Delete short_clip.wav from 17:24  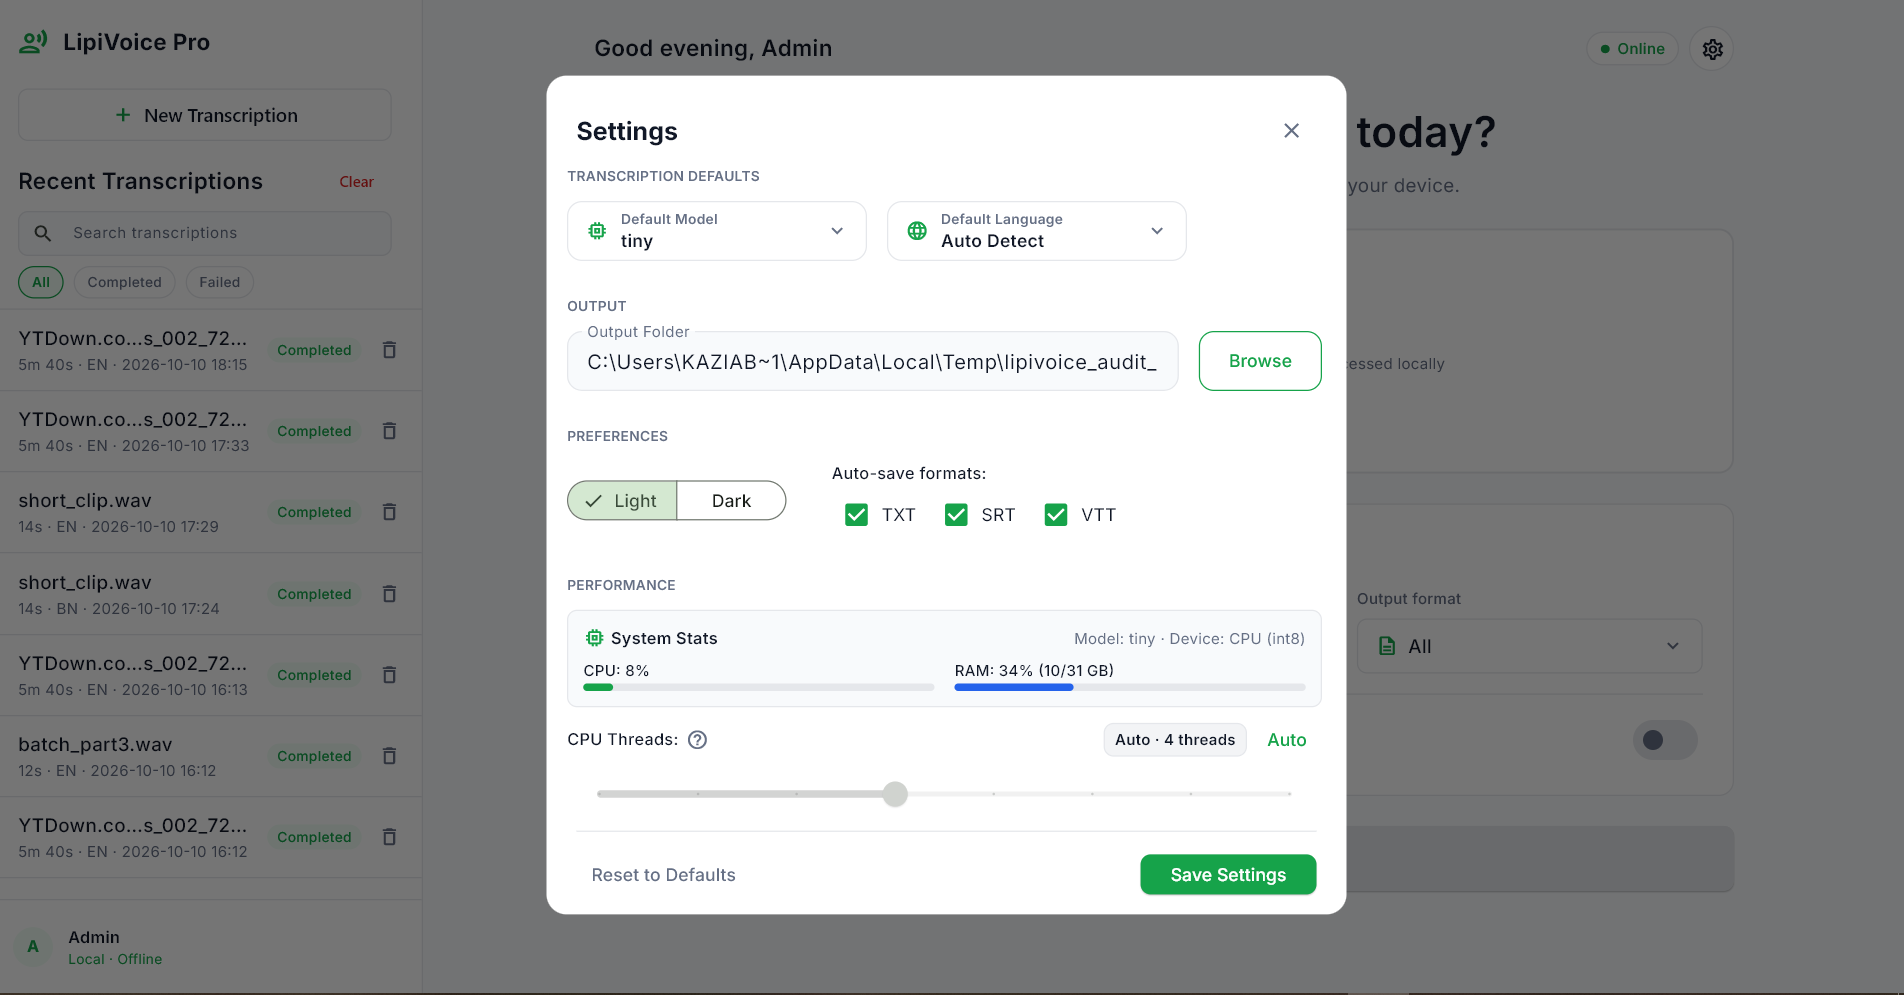[x=390, y=594]
